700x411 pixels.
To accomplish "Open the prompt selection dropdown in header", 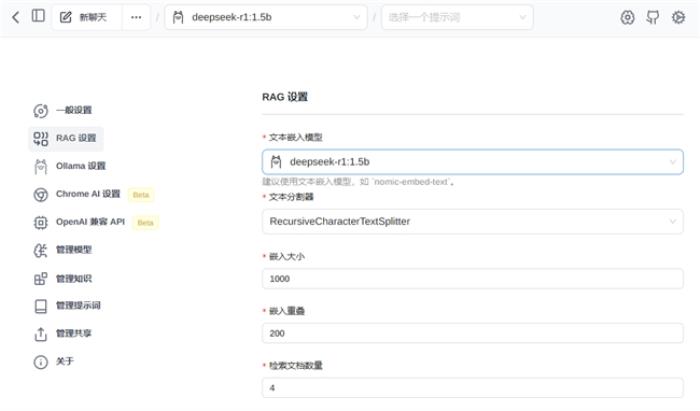I will pos(457,17).
